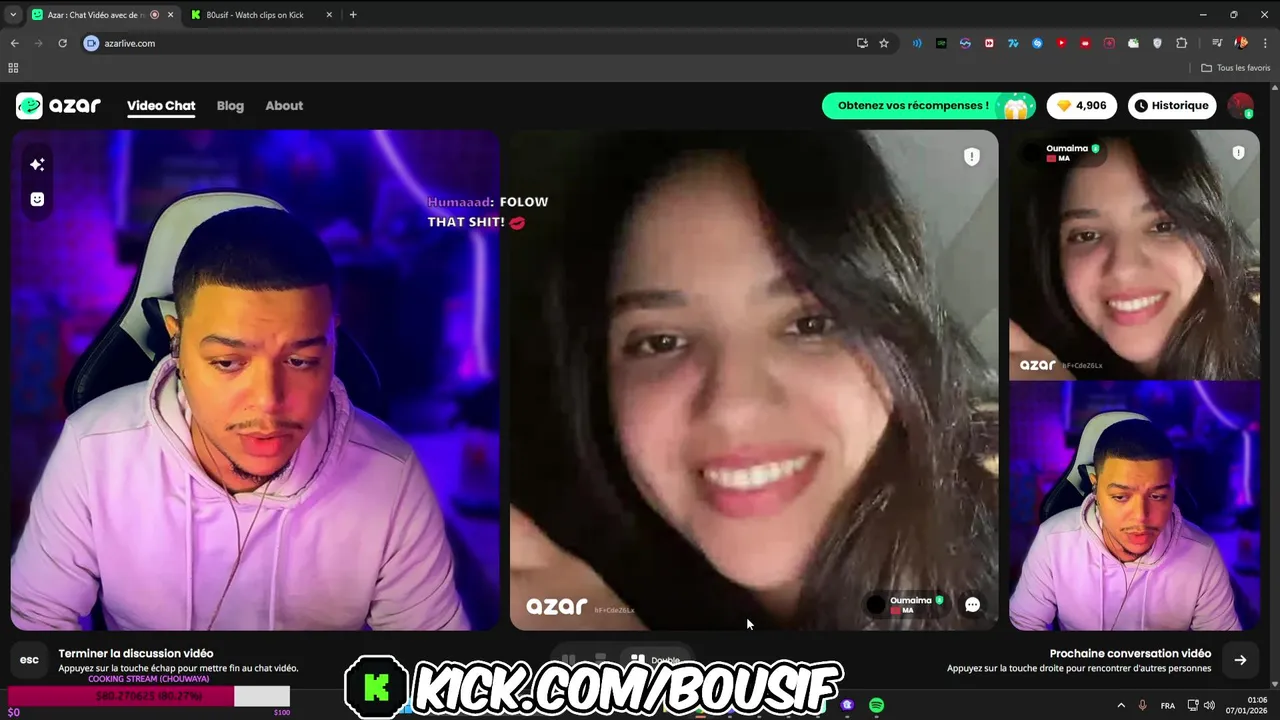Open the Shazam extension icon
1280x720 pixels.
click(1037, 43)
